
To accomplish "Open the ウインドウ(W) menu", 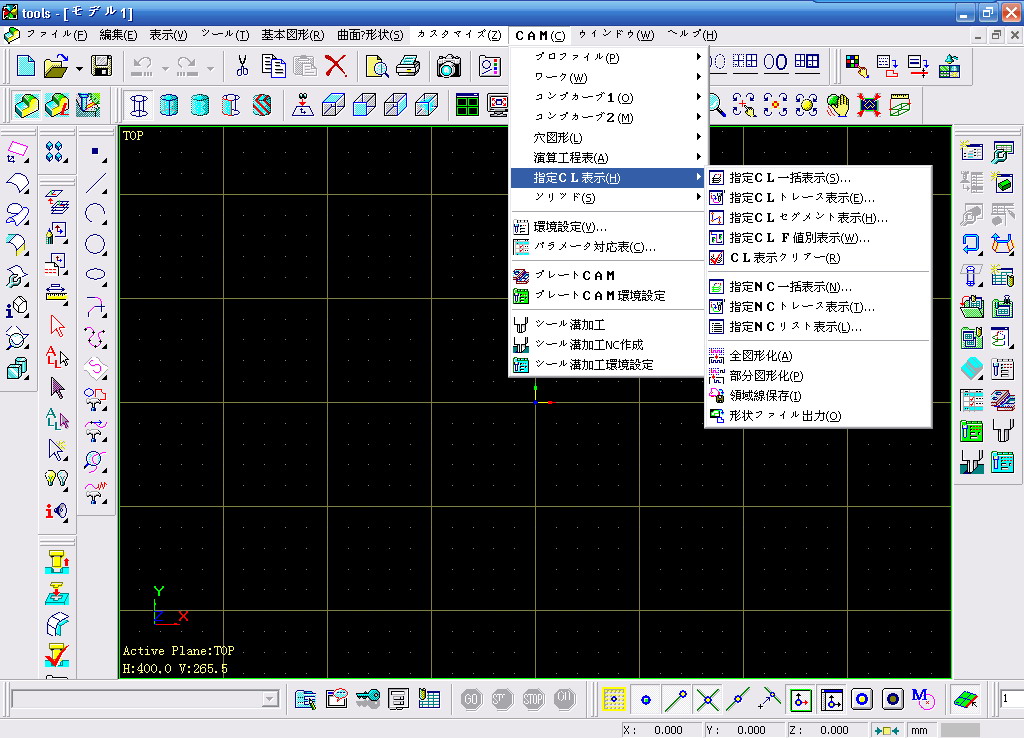I will pos(616,35).
